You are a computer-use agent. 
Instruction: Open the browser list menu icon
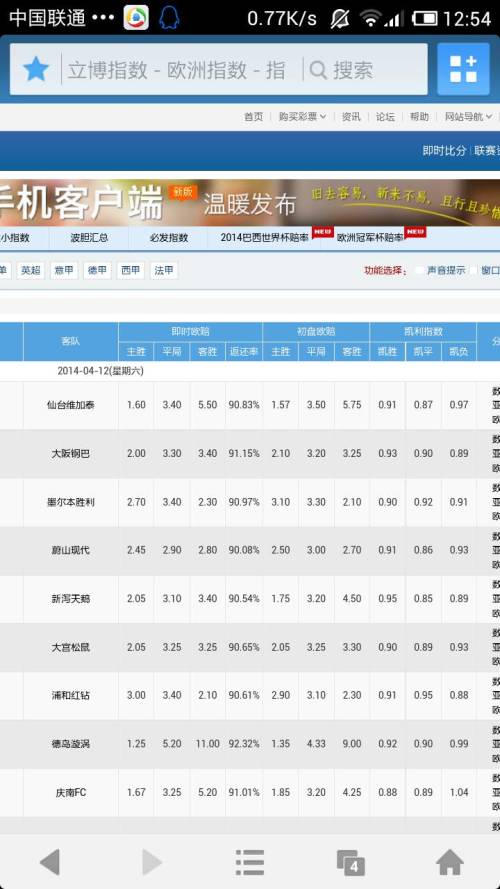(x=250, y=862)
